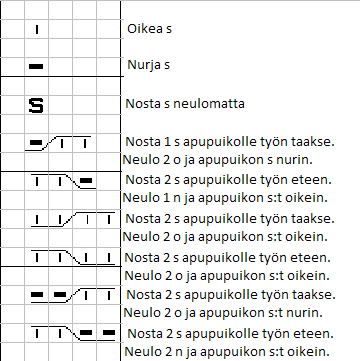The width and height of the screenshot is (360, 361).
Task: Click the four-knit cable crossing to the front
Action: [73, 257]
